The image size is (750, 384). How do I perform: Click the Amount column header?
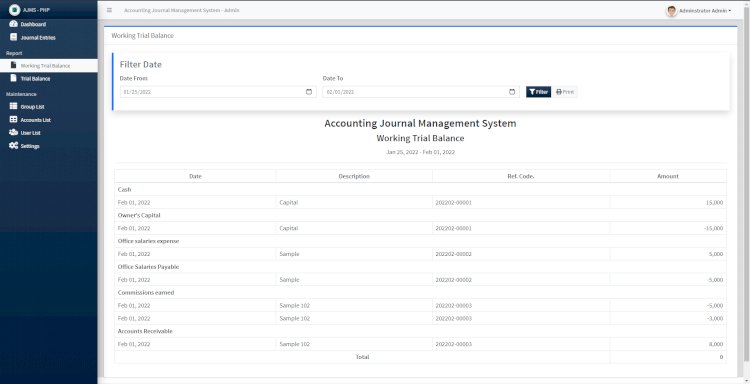point(668,176)
